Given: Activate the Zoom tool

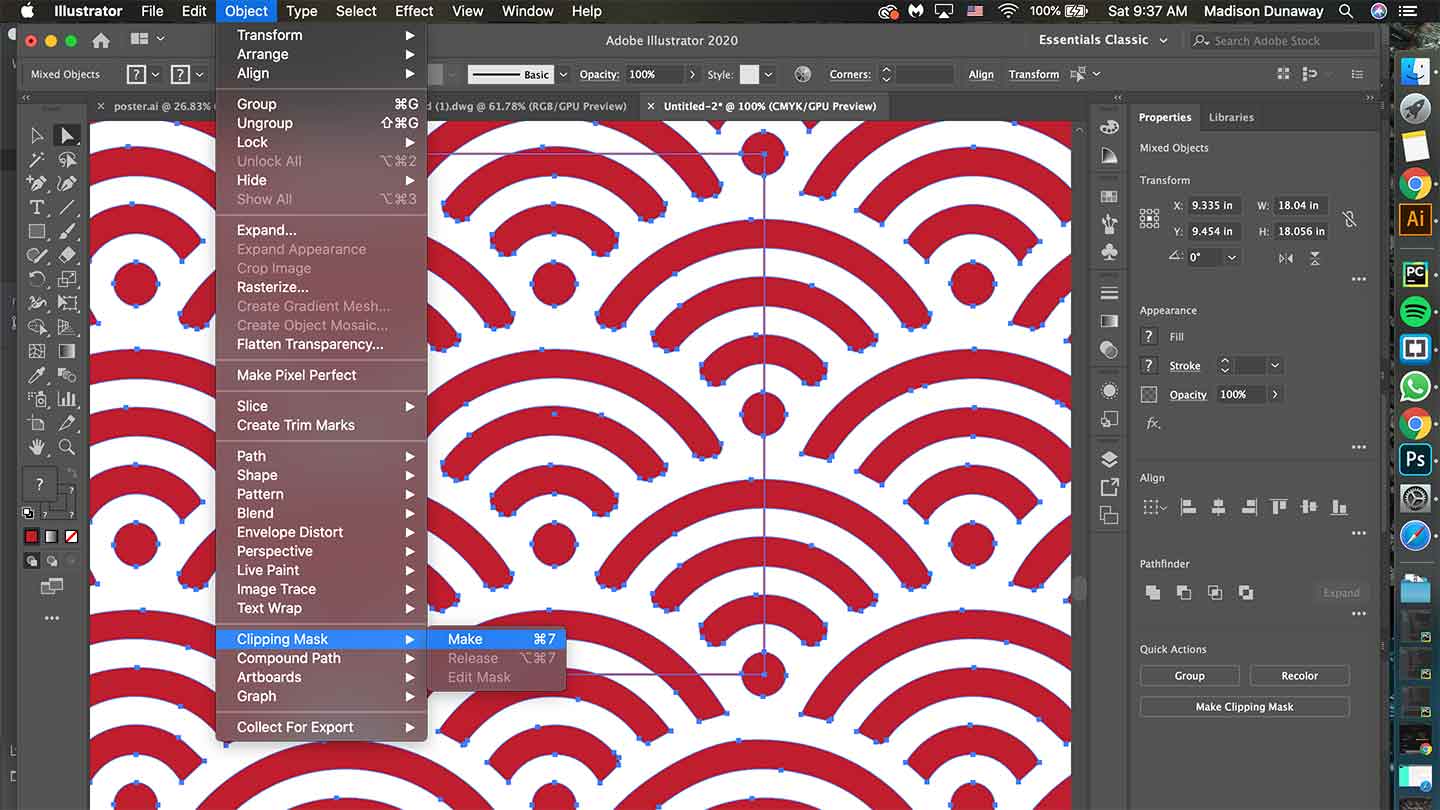Looking at the screenshot, I should click(67, 447).
